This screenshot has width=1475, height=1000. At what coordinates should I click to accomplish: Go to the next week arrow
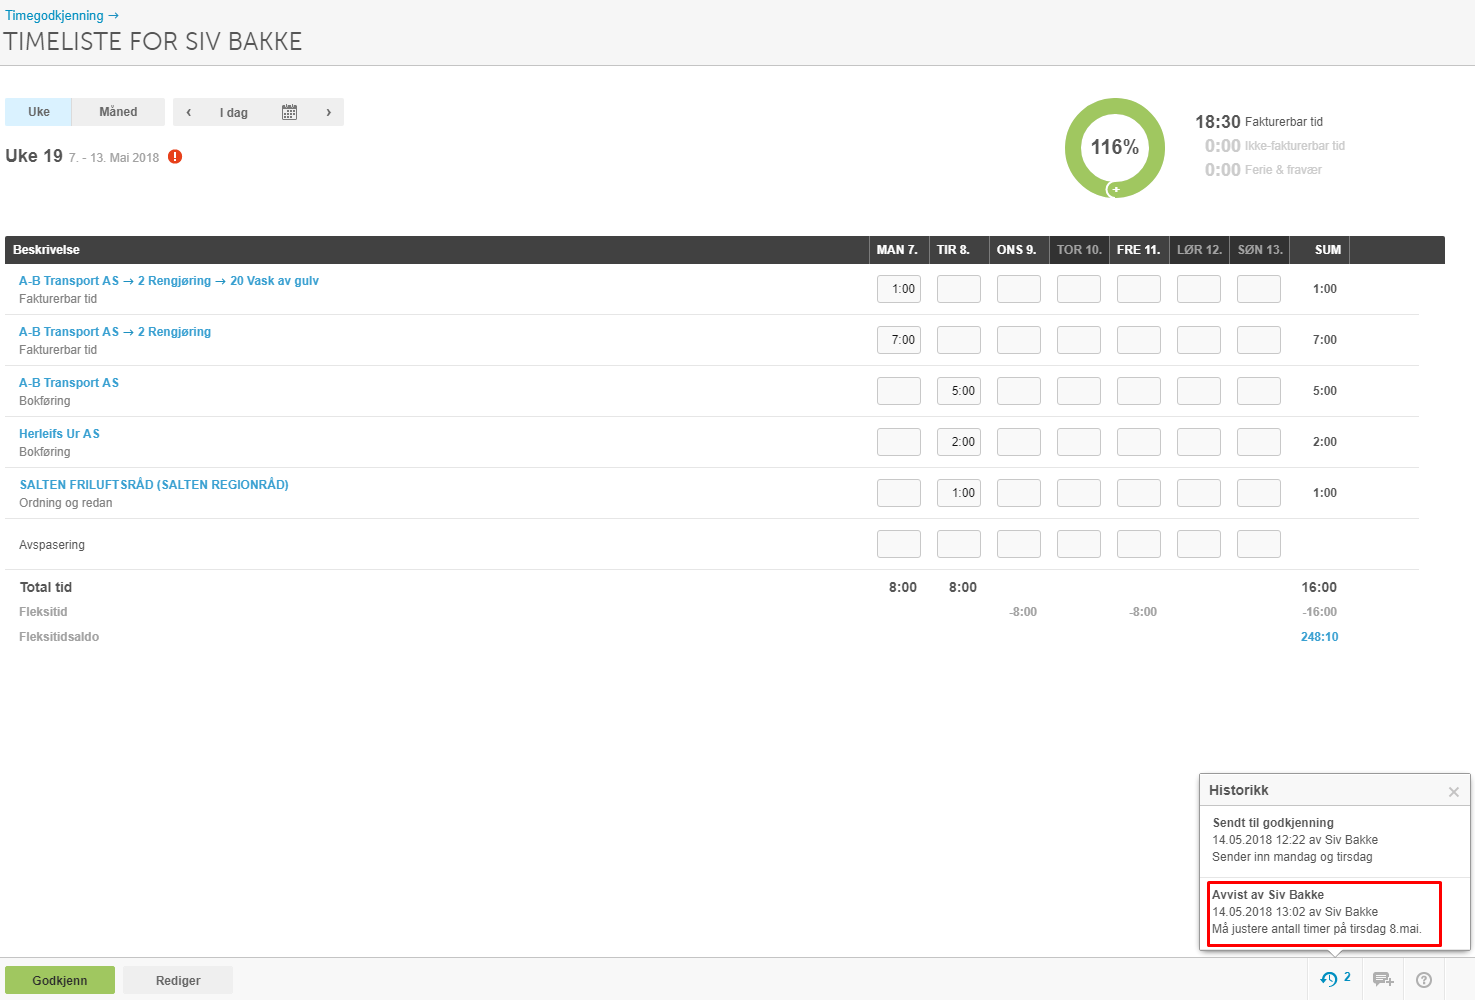click(x=328, y=112)
